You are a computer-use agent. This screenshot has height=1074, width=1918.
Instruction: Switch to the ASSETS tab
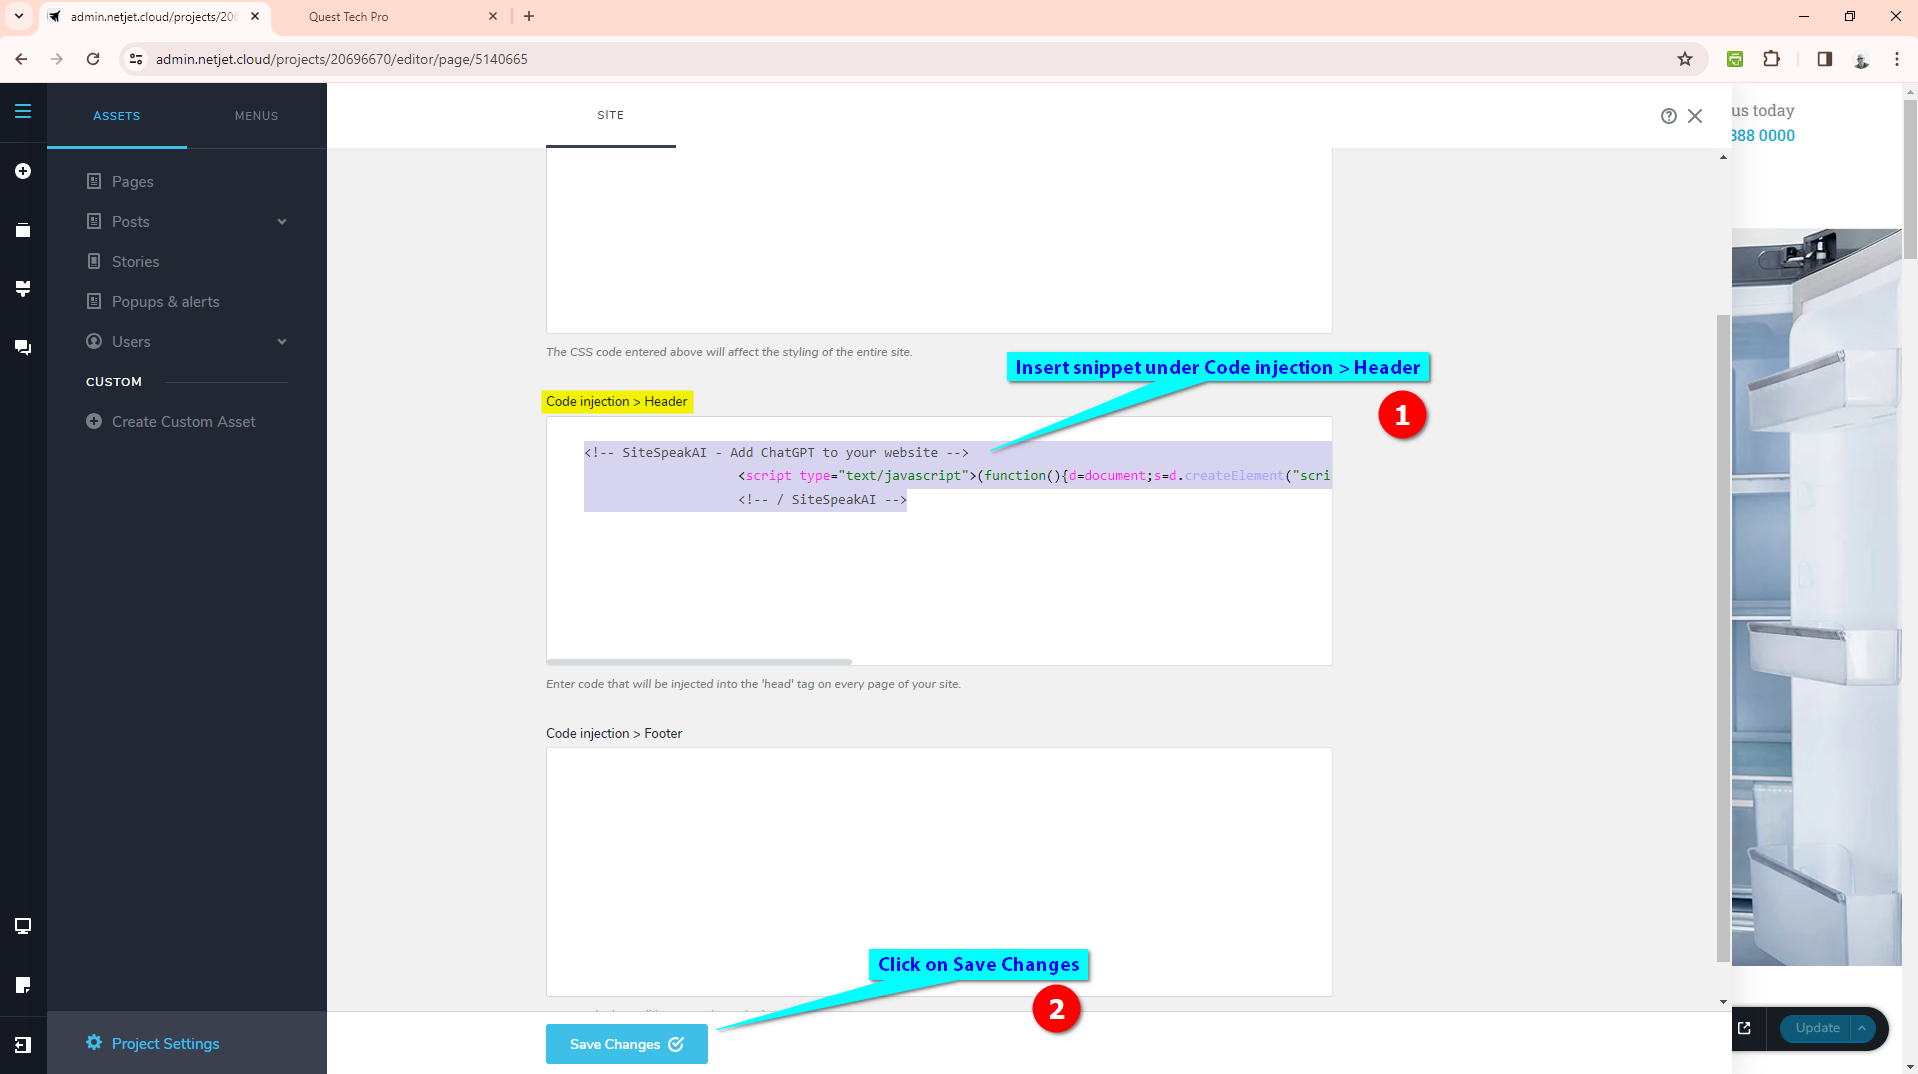click(117, 116)
